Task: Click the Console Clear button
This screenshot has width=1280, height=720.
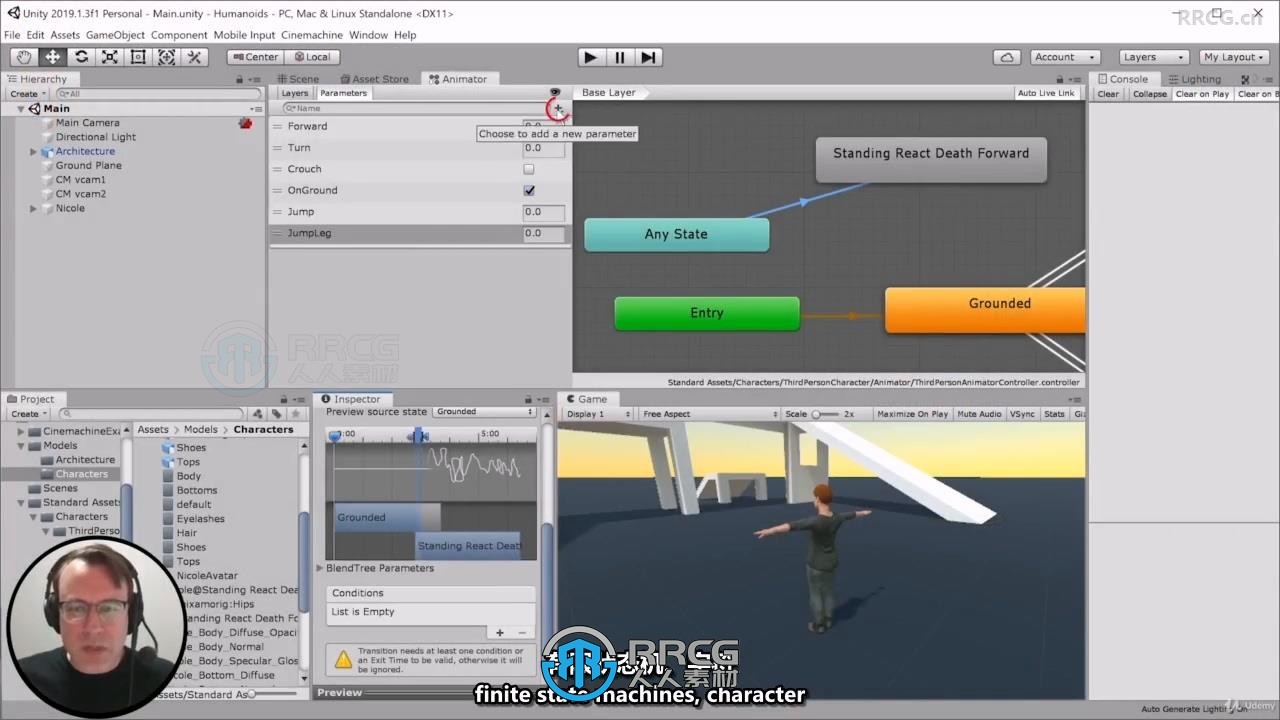Action: pyautogui.click(x=1108, y=94)
